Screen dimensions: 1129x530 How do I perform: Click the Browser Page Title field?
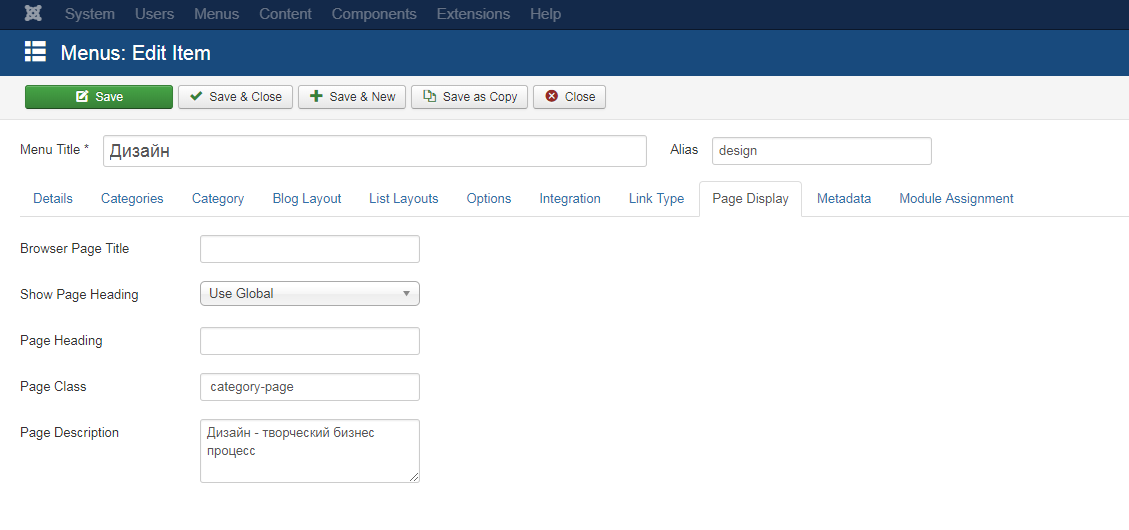(x=310, y=249)
